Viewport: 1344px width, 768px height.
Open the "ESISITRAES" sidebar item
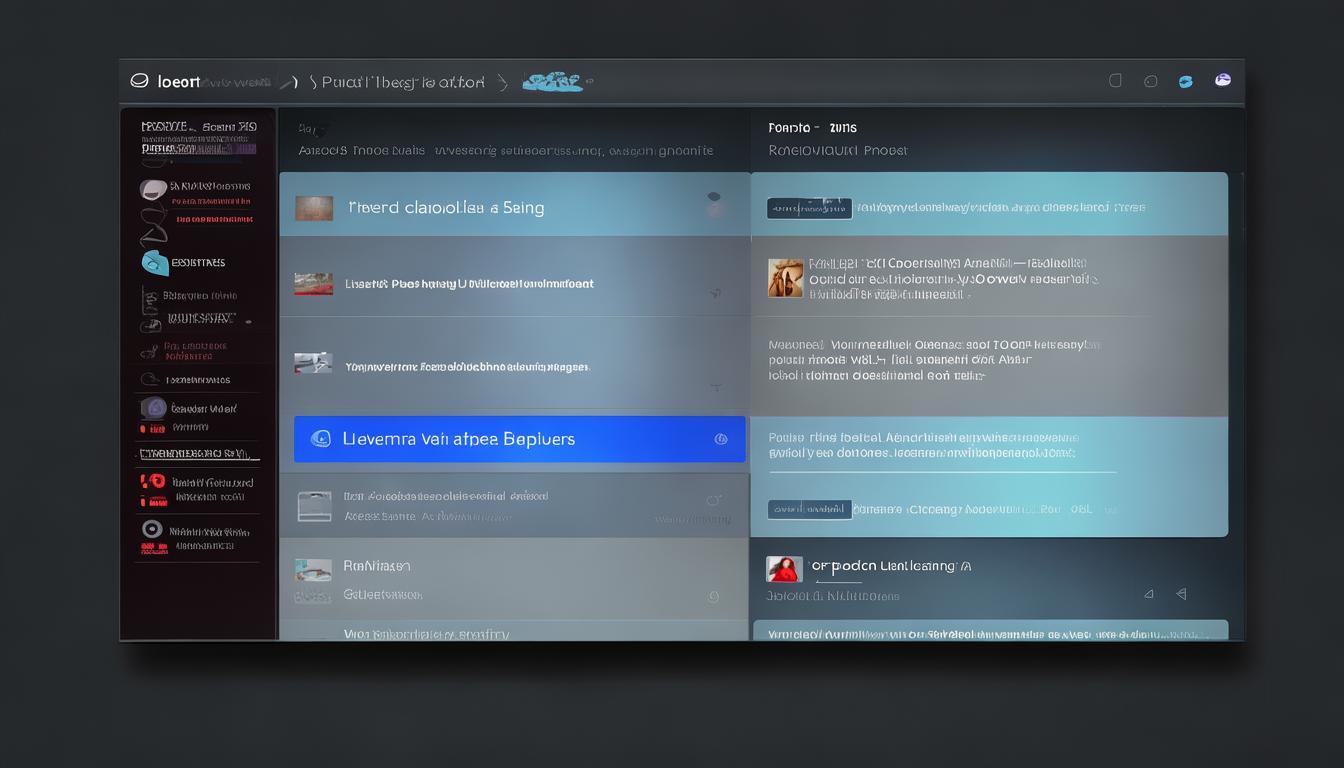point(198,263)
